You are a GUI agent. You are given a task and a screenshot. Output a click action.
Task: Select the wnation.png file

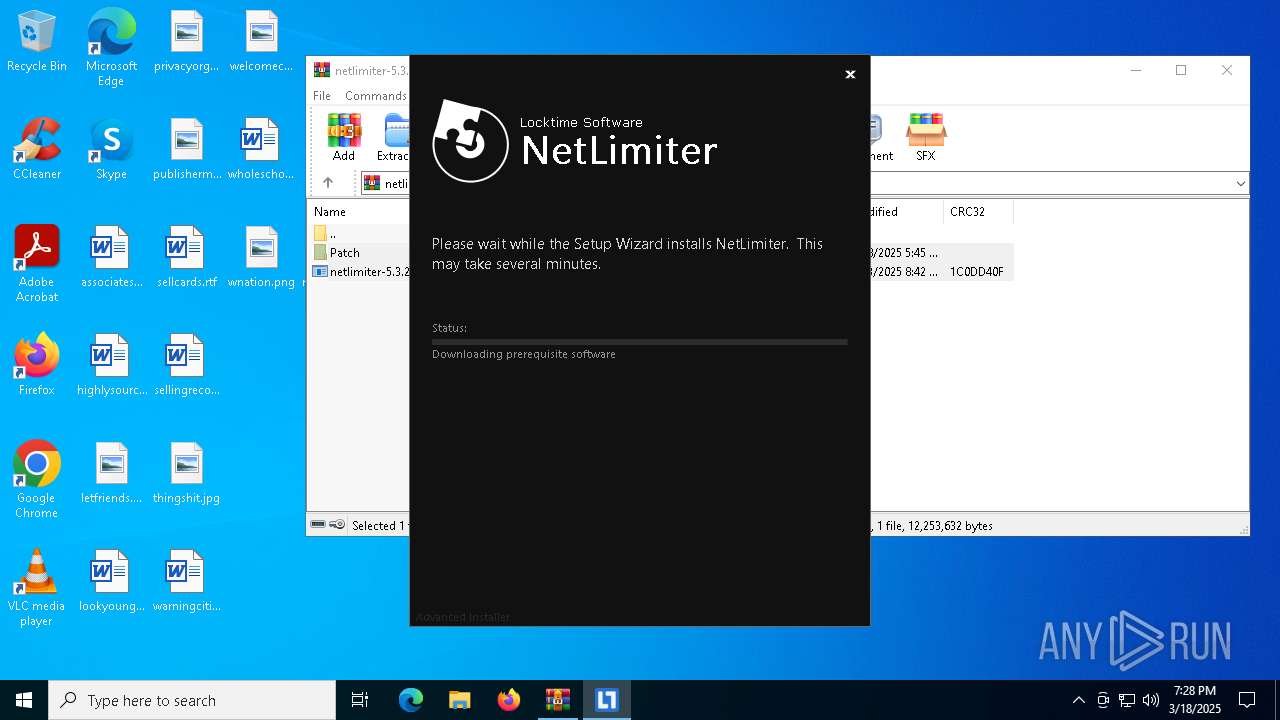click(261, 257)
